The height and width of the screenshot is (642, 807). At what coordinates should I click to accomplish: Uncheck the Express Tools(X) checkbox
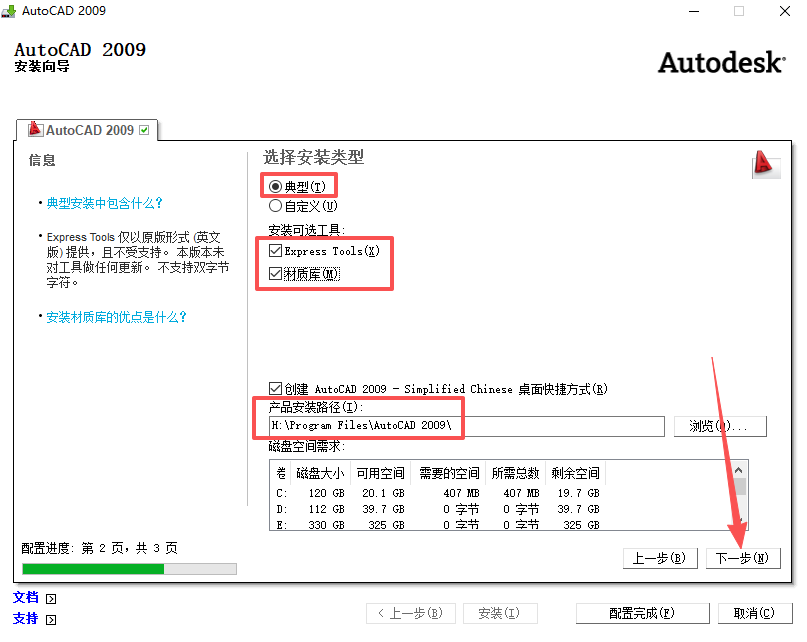(276, 251)
